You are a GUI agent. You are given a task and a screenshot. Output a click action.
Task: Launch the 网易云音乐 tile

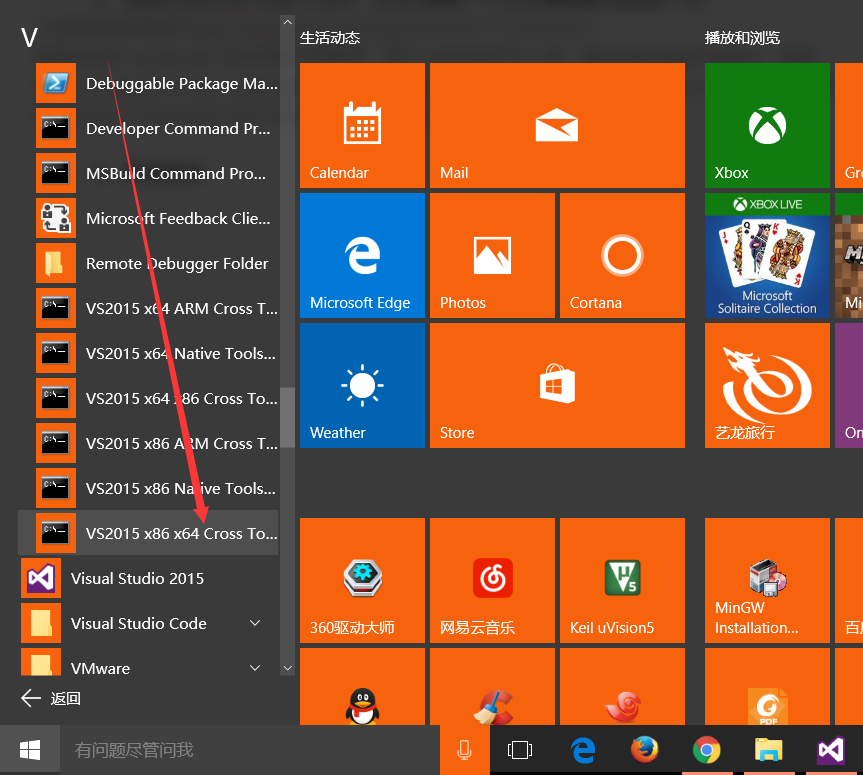(x=492, y=580)
